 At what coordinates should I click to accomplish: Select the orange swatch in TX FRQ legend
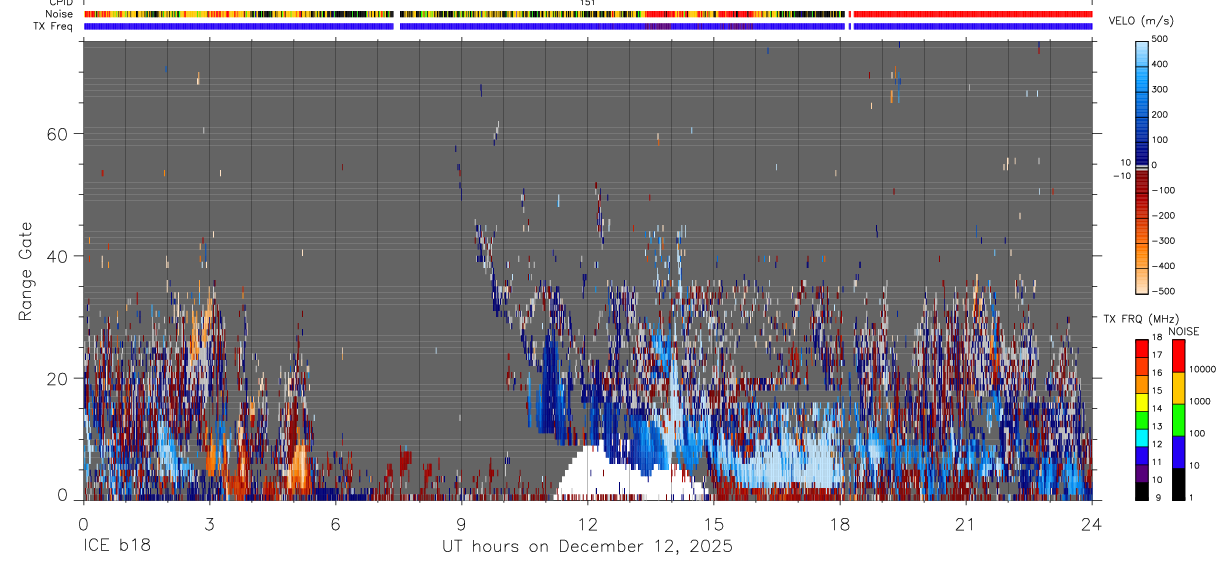1142,383
